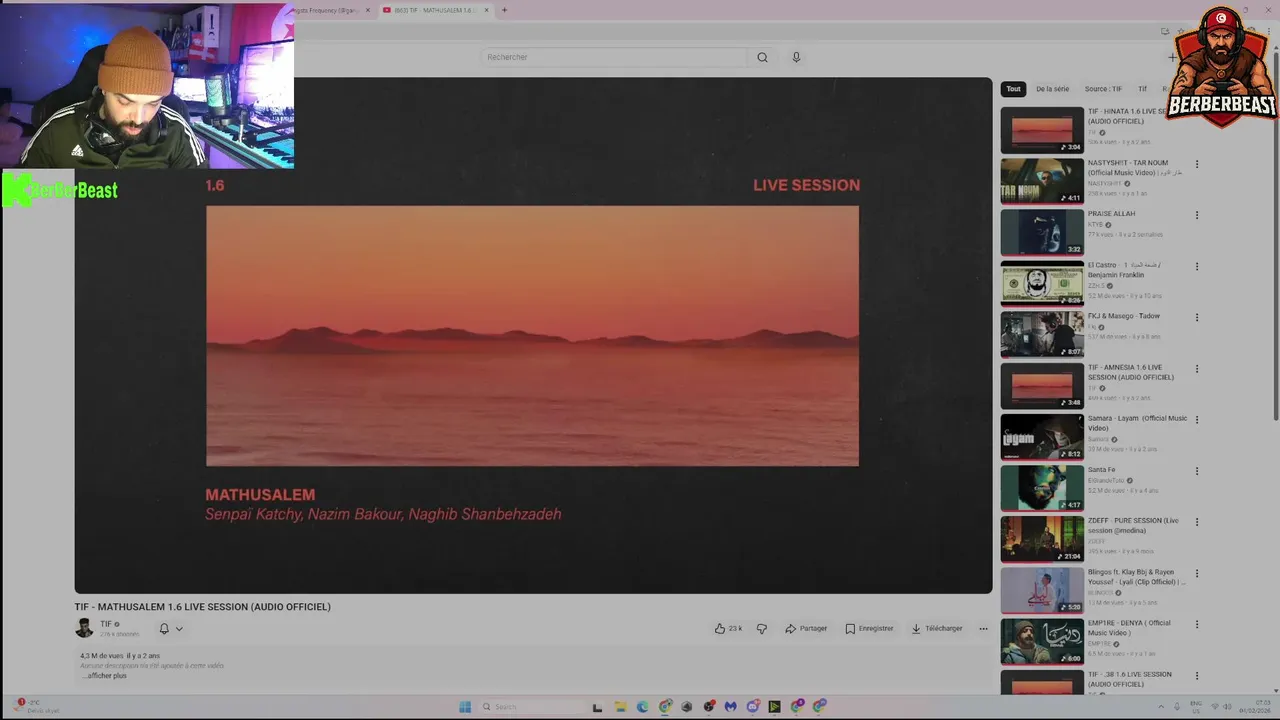Click title EMP1RE - DENYA (Official Music Video)
The width and height of the screenshot is (1280, 720).
[1129, 628]
